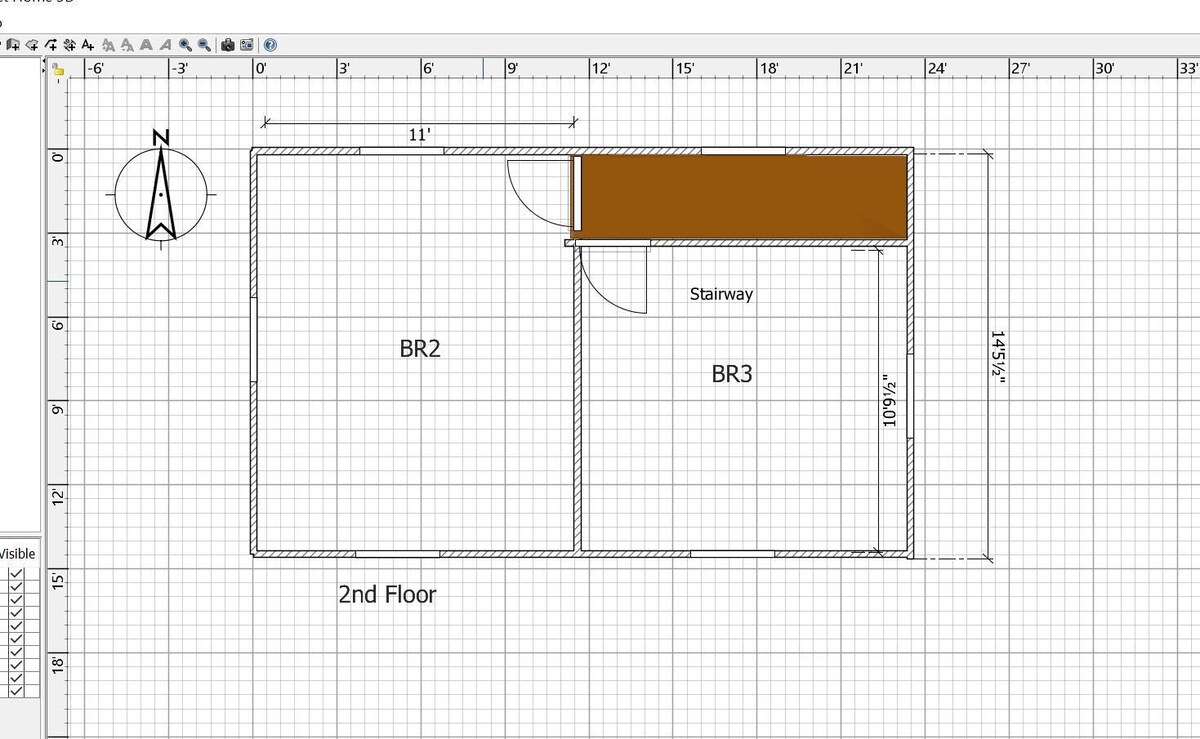Screen dimensions: 1200x739
Task: Open the Create video tool
Action: [x=246, y=45]
